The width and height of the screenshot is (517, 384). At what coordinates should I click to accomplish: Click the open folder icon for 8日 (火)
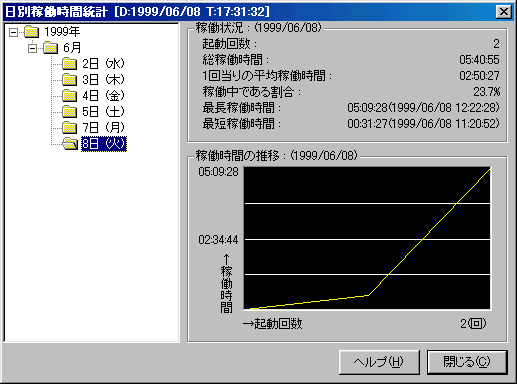tap(70, 144)
